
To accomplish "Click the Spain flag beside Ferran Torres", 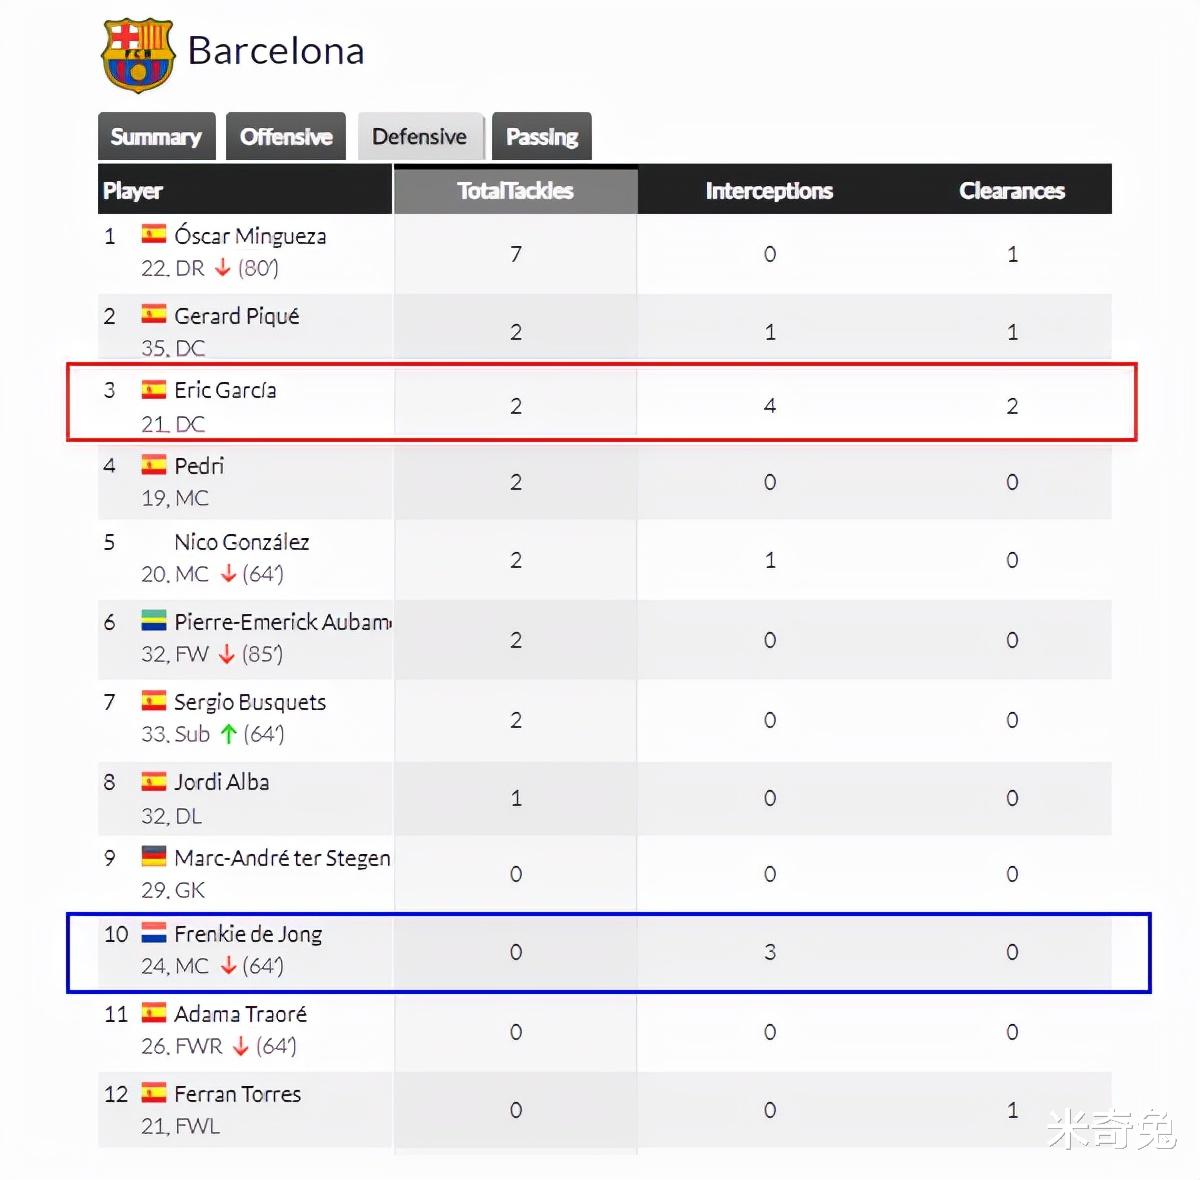I will pos(154,1093).
